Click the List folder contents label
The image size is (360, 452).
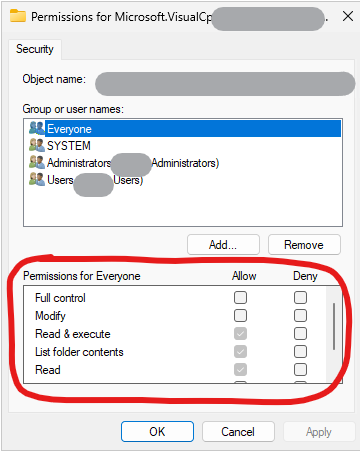pyautogui.click(x=79, y=352)
